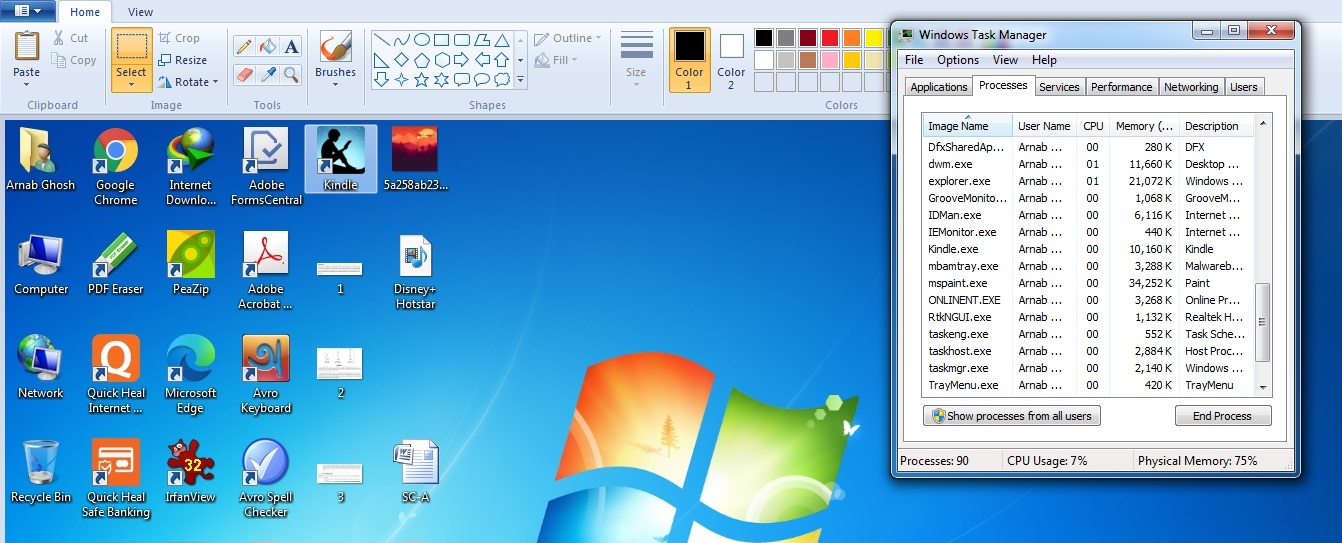1342x543 pixels.
Task: Choose the Line shape
Action: coord(381,41)
